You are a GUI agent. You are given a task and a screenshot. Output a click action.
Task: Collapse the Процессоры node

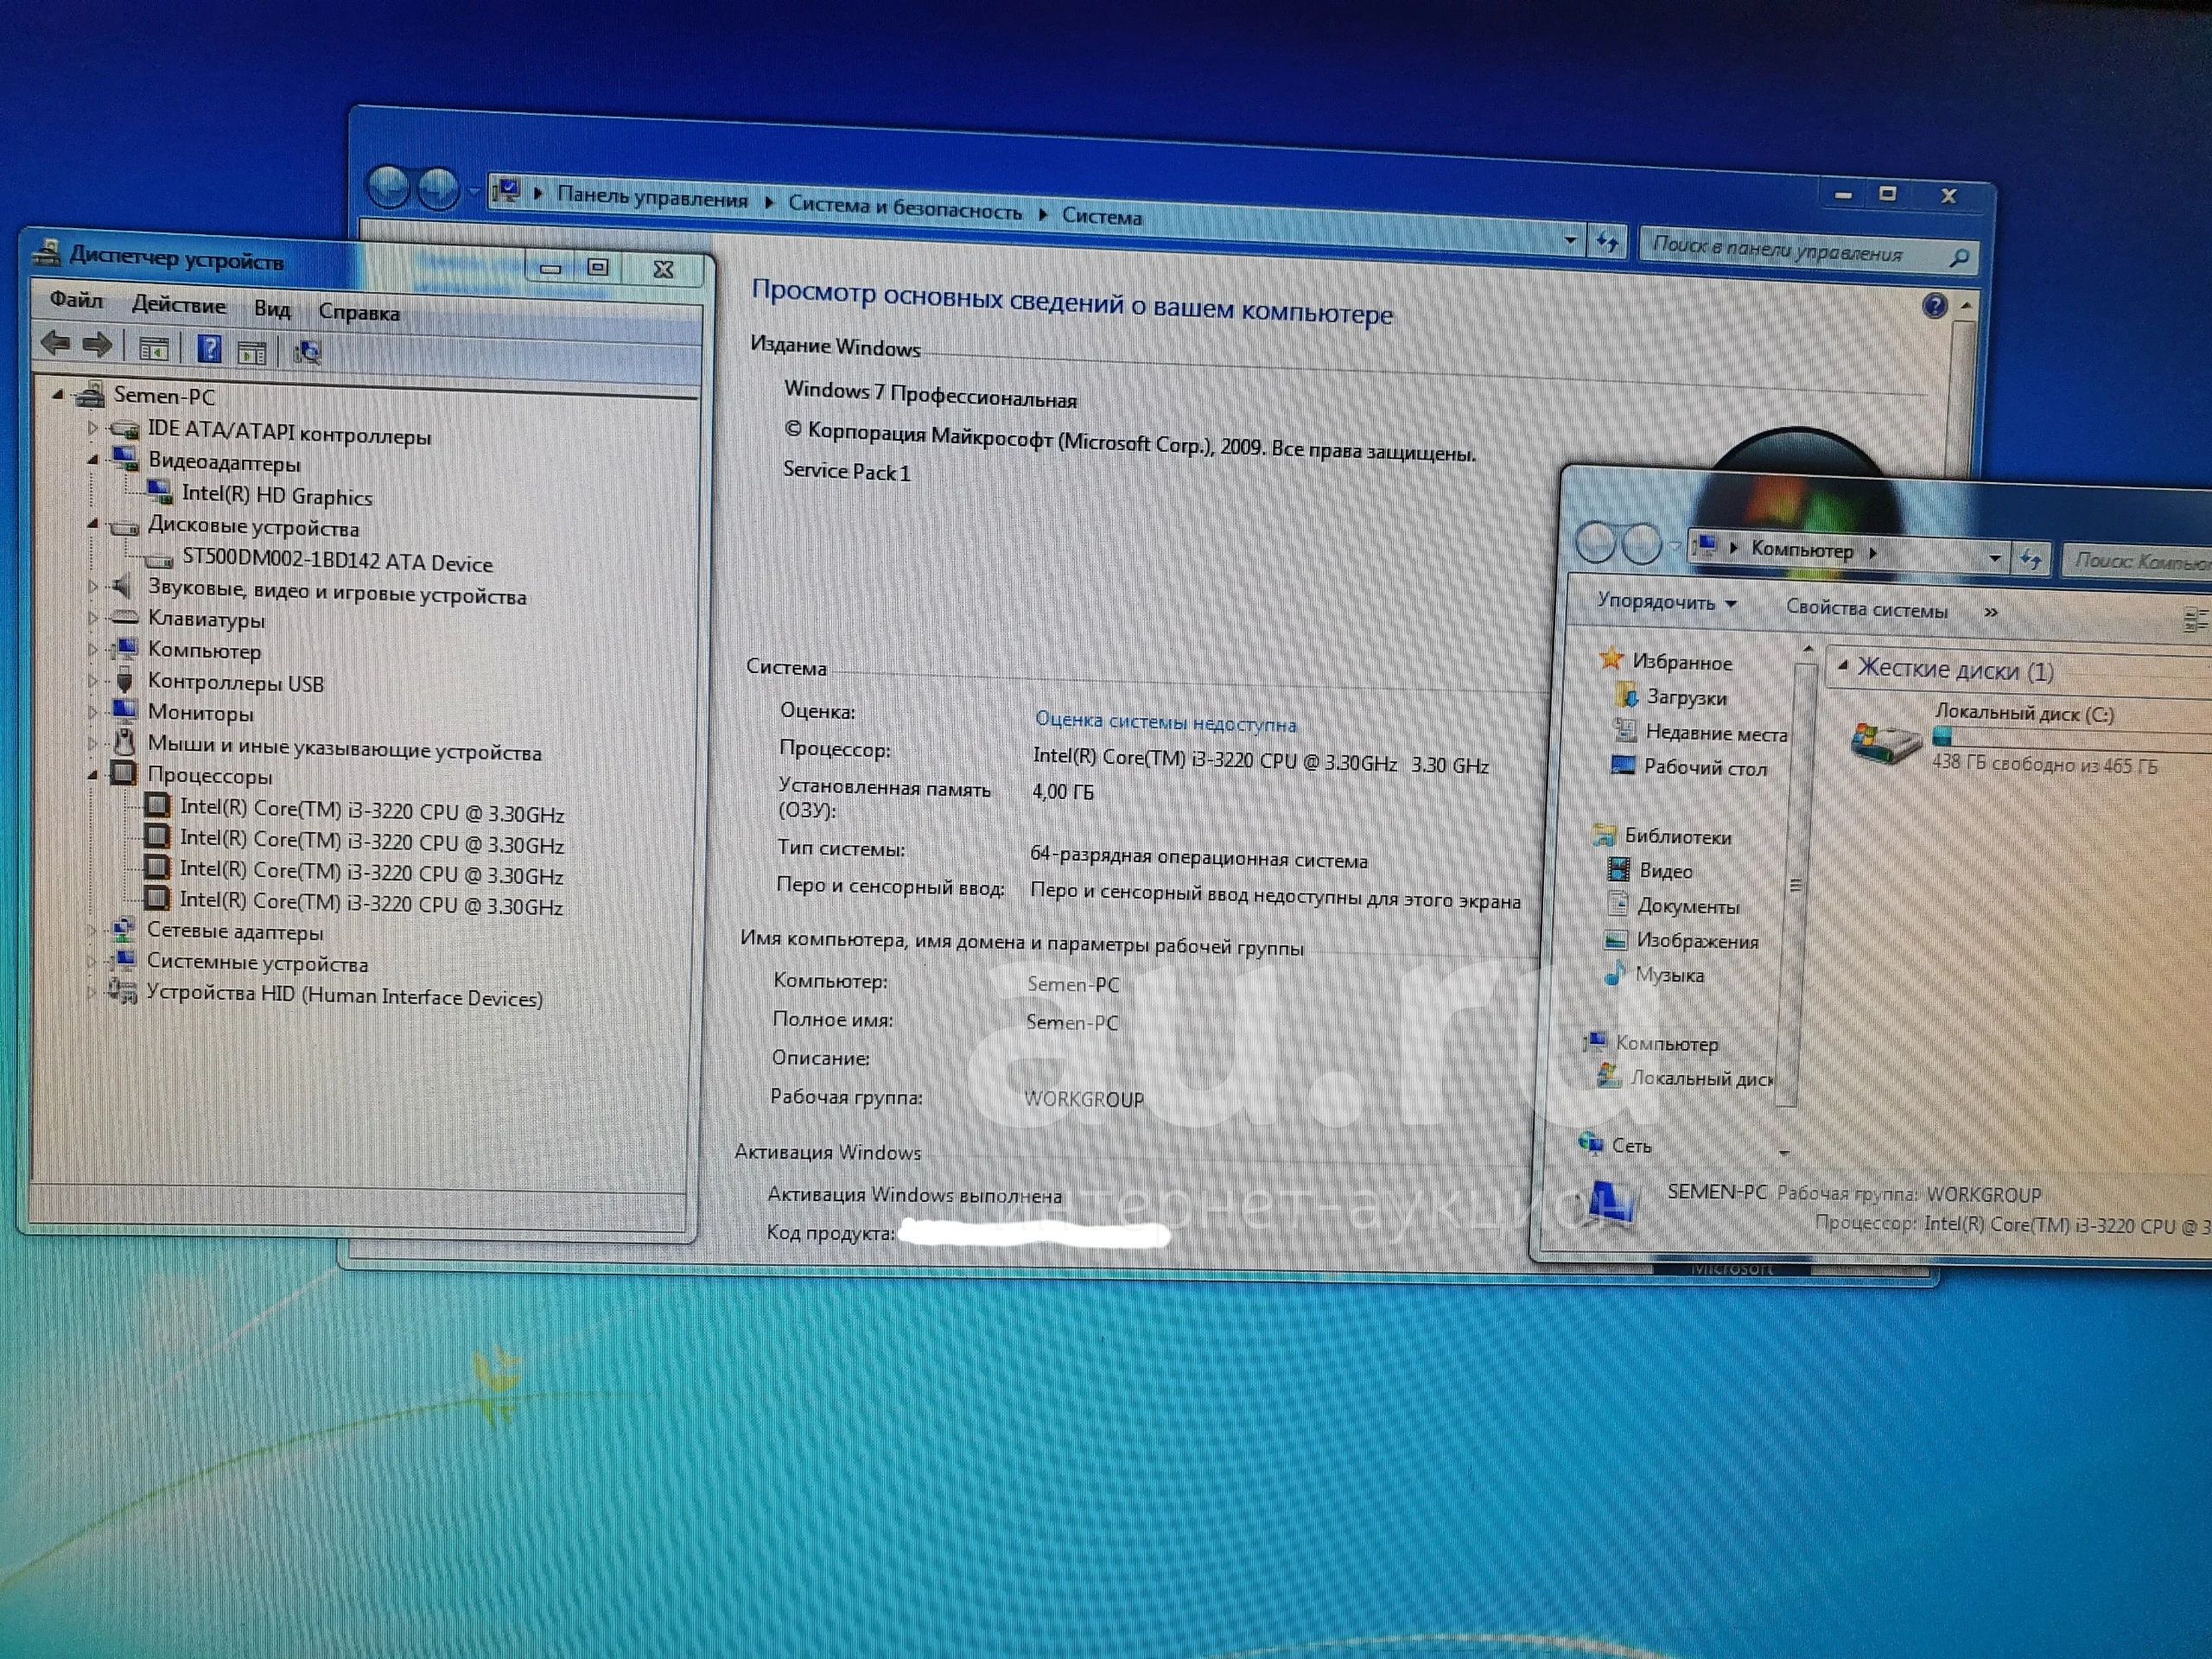[93, 774]
